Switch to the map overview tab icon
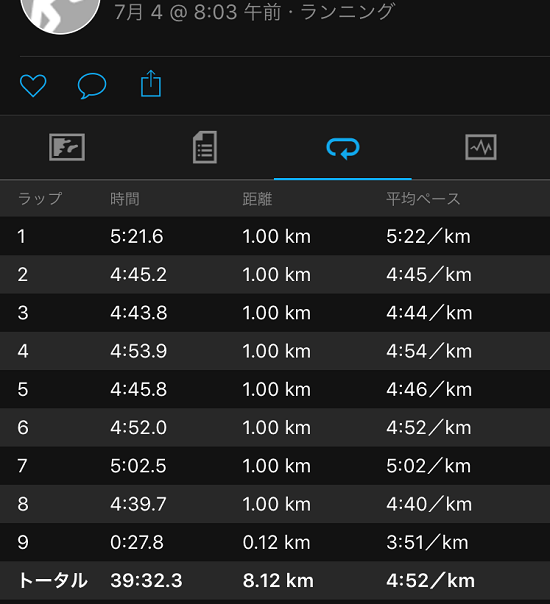The image size is (550, 604). (x=67, y=147)
